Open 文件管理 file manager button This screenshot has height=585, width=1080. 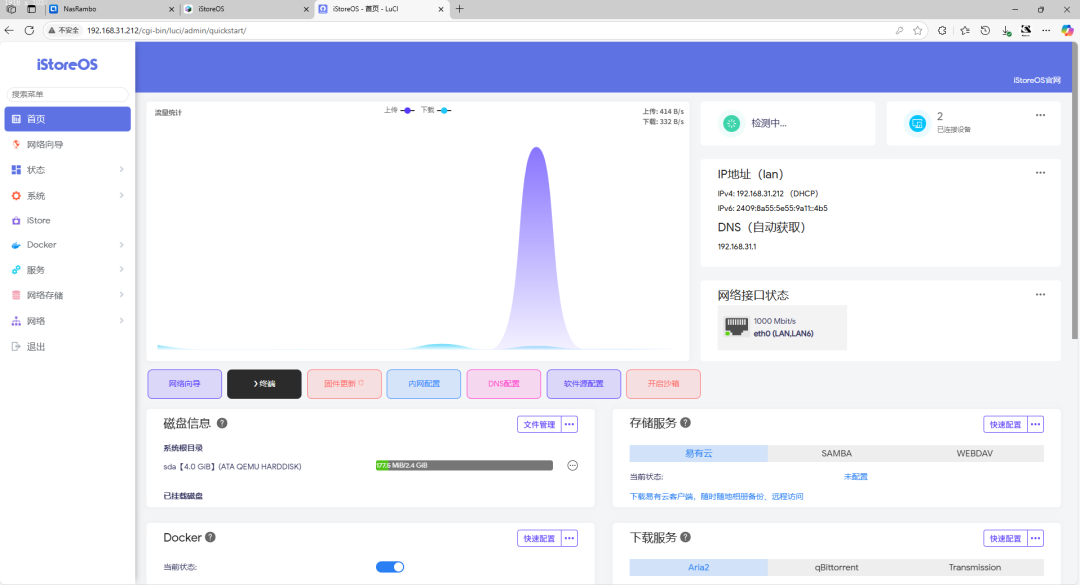click(539, 424)
